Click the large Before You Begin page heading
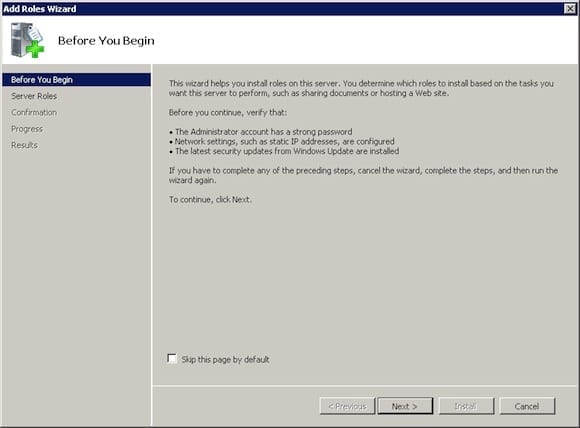580x428 pixels. 106,40
